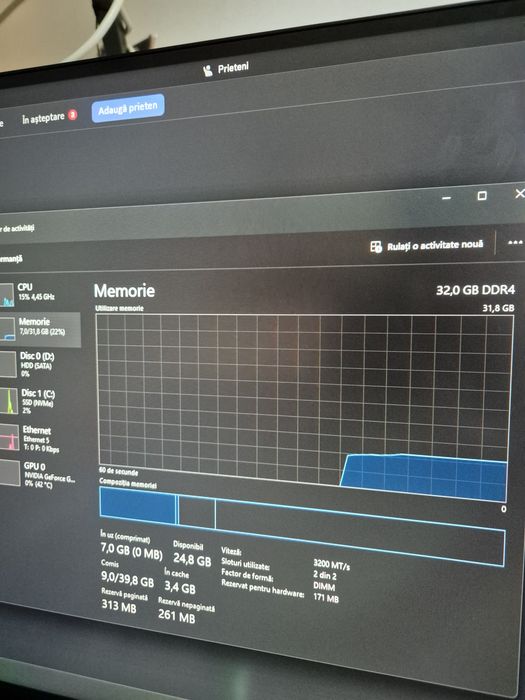Minimize the Task Manager window
The width and height of the screenshot is (525, 700).
point(446,198)
